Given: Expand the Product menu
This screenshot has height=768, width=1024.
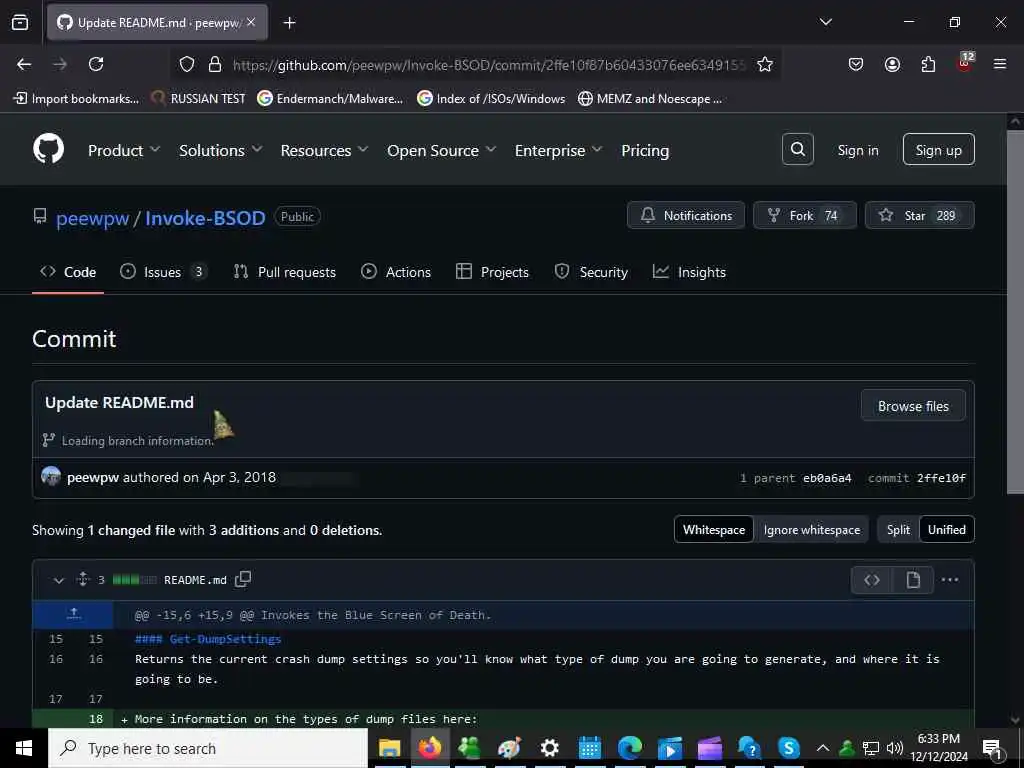Looking at the screenshot, I should [x=123, y=150].
